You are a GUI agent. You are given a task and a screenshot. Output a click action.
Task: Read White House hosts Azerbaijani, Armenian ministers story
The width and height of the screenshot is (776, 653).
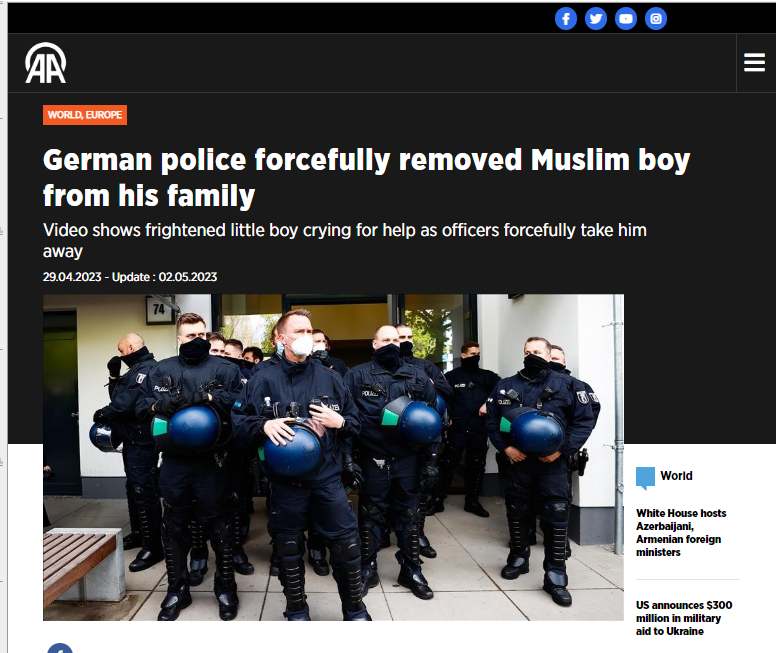click(681, 533)
